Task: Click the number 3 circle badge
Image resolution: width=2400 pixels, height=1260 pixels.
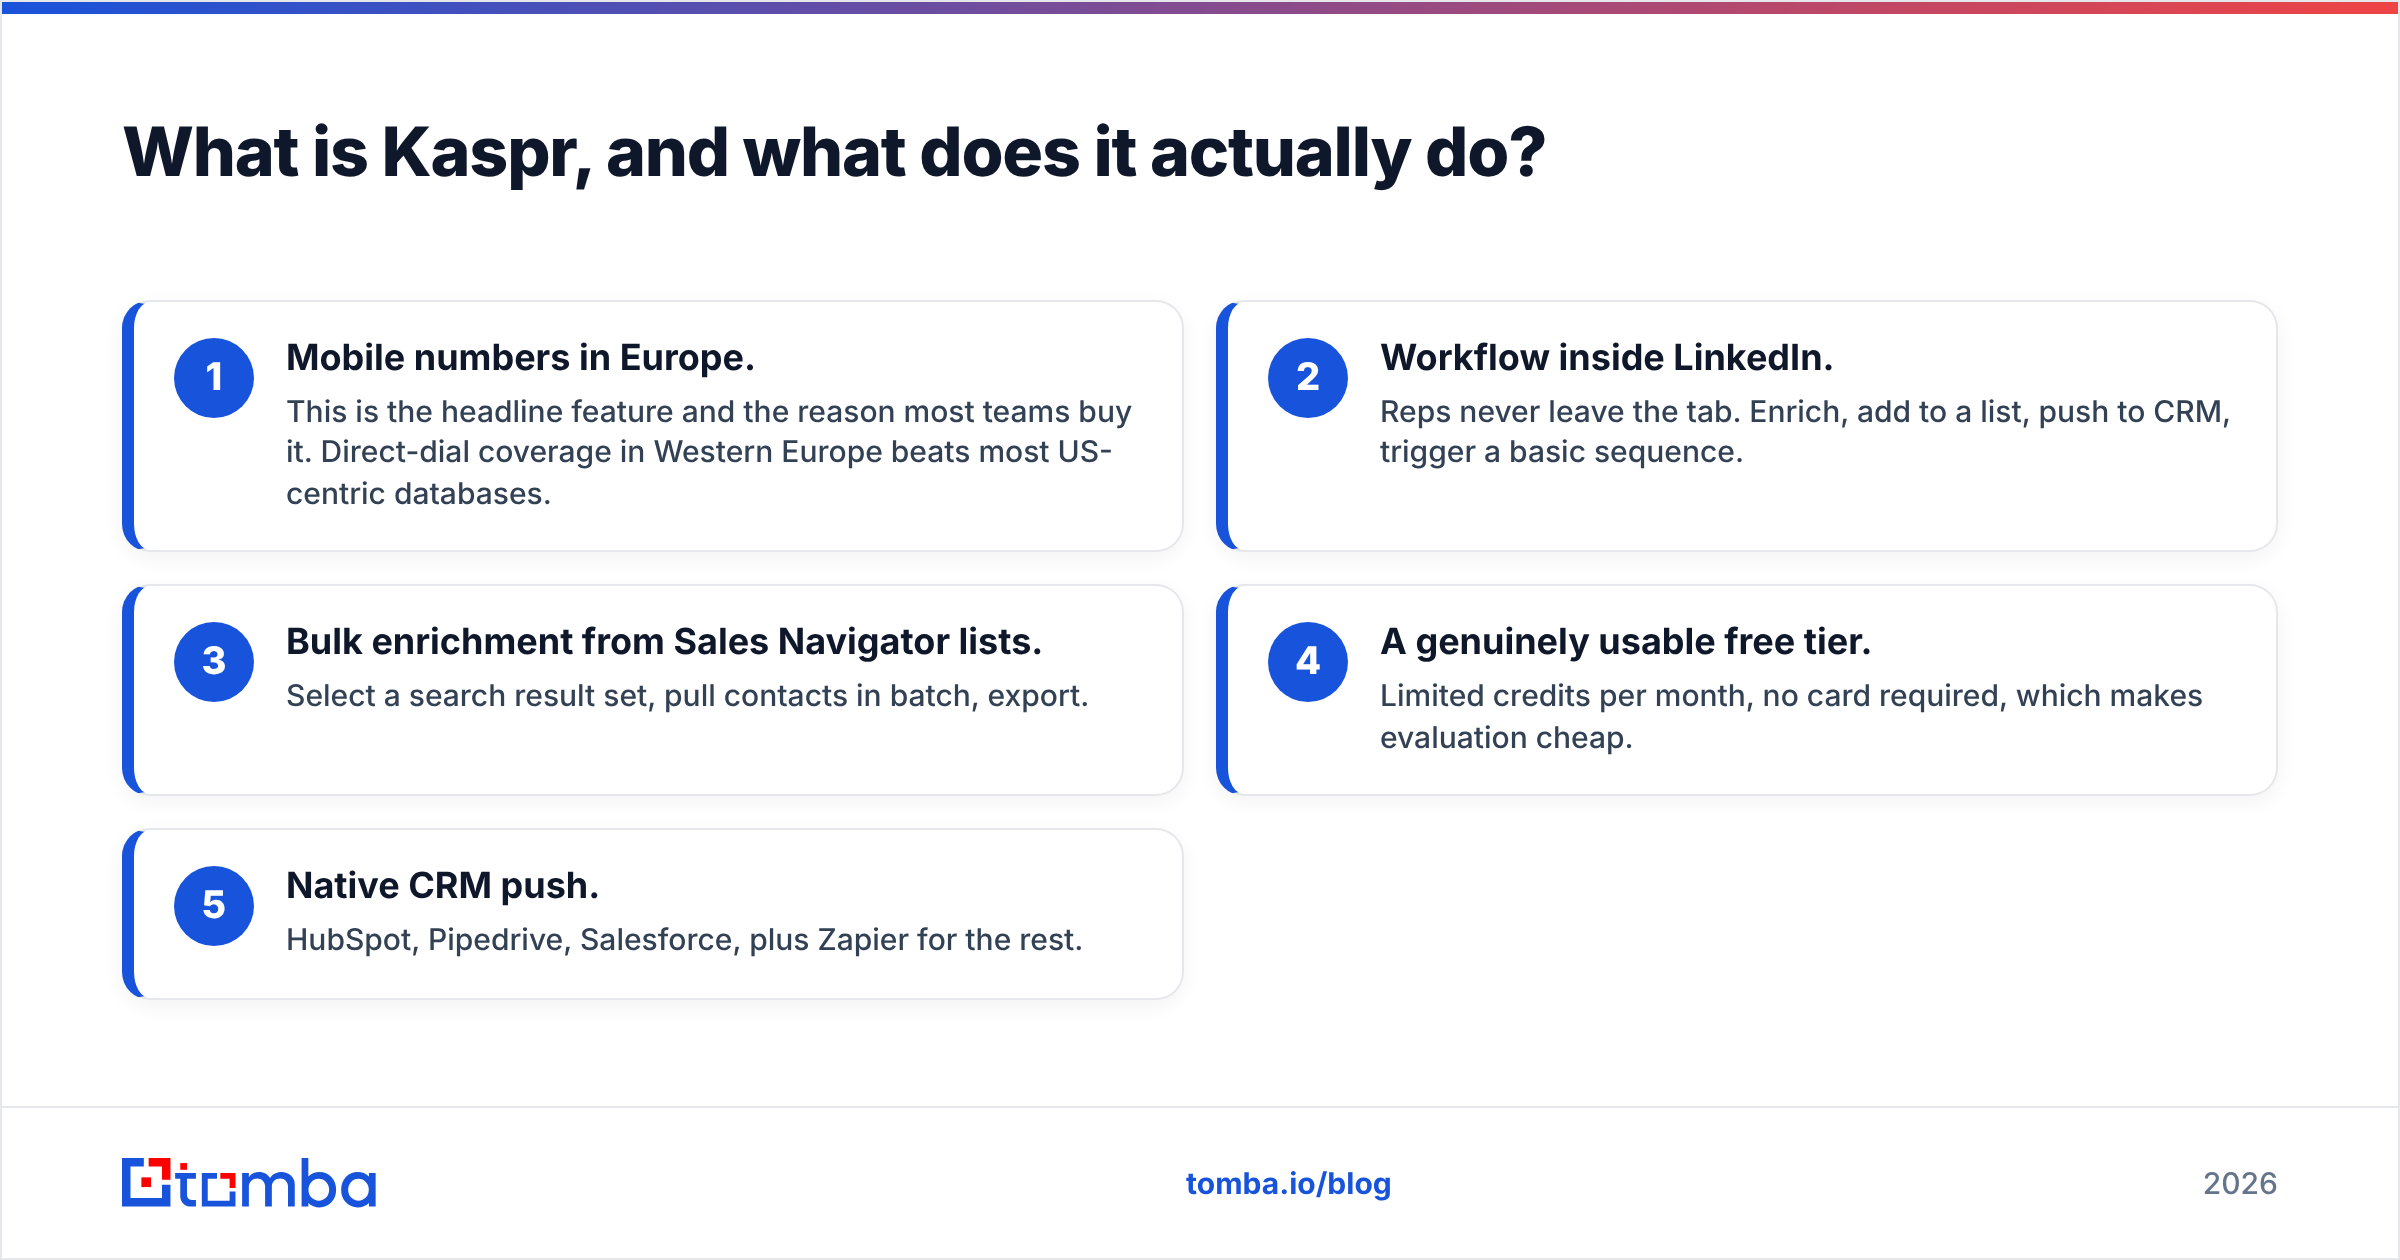Action: tap(214, 662)
